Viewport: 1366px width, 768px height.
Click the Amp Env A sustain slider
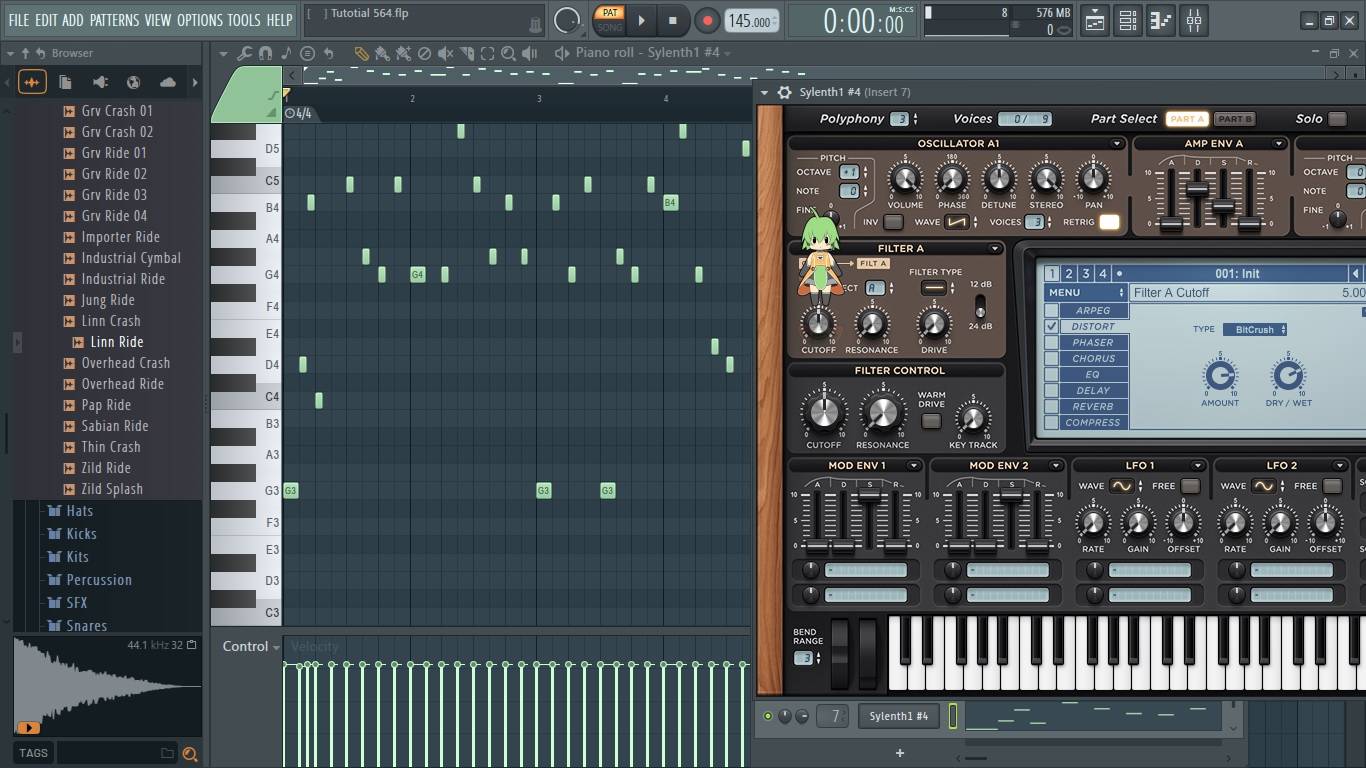click(x=1223, y=205)
